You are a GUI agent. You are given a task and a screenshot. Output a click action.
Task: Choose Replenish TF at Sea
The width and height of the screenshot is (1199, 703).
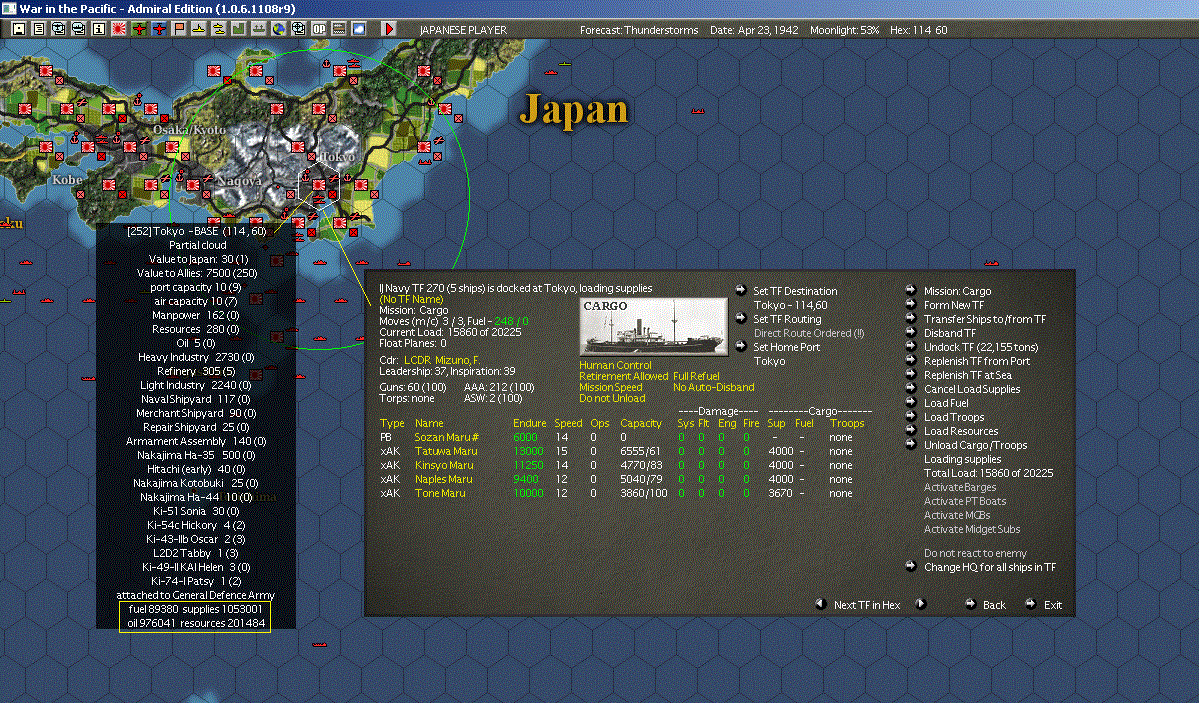click(967, 375)
